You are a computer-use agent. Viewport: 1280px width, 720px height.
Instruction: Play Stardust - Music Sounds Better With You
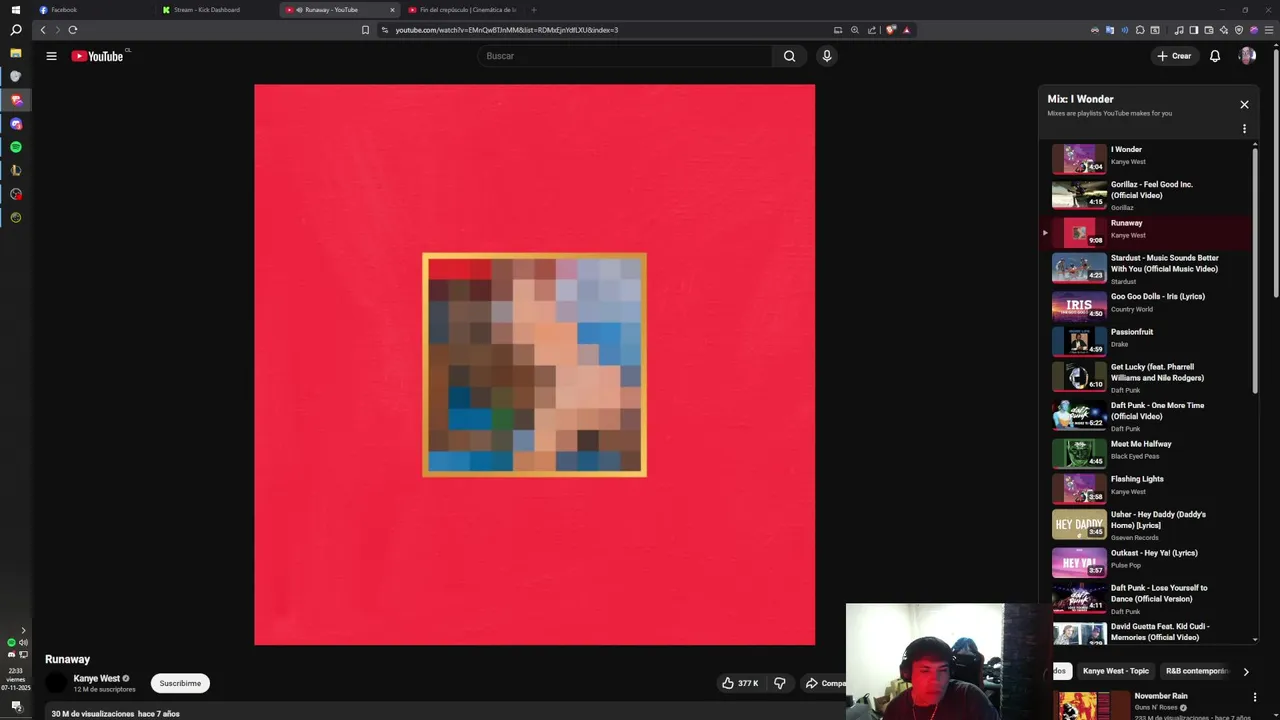point(1145,268)
